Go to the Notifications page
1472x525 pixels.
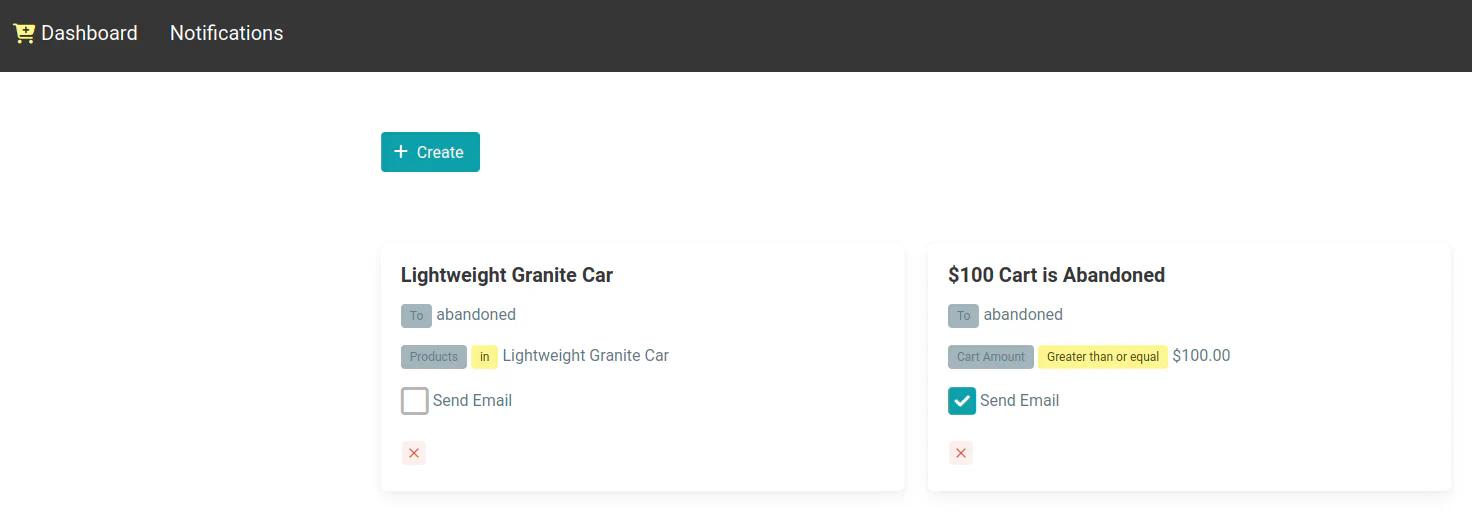coord(226,33)
